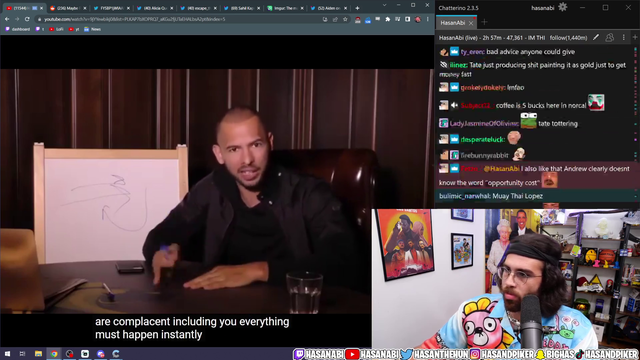
Task: Click username desperateluck in chat
Action: (482, 140)
